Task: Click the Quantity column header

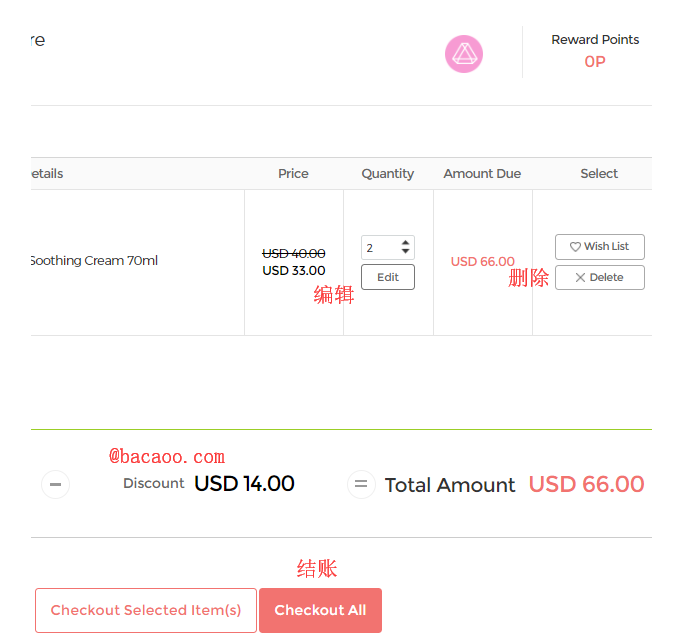Action: tap(387, 174)
